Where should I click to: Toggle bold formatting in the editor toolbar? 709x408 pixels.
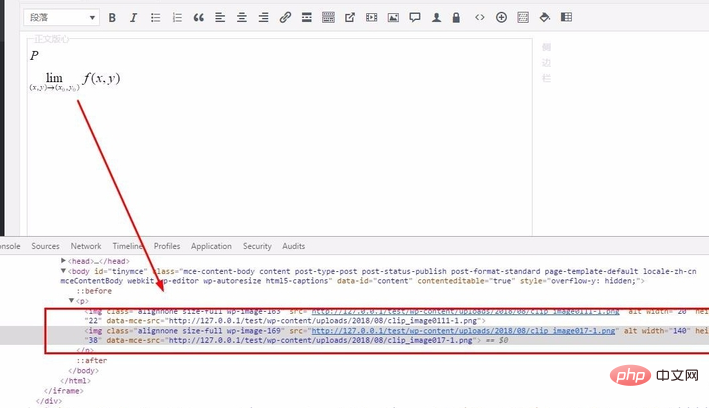coord(112,18)
